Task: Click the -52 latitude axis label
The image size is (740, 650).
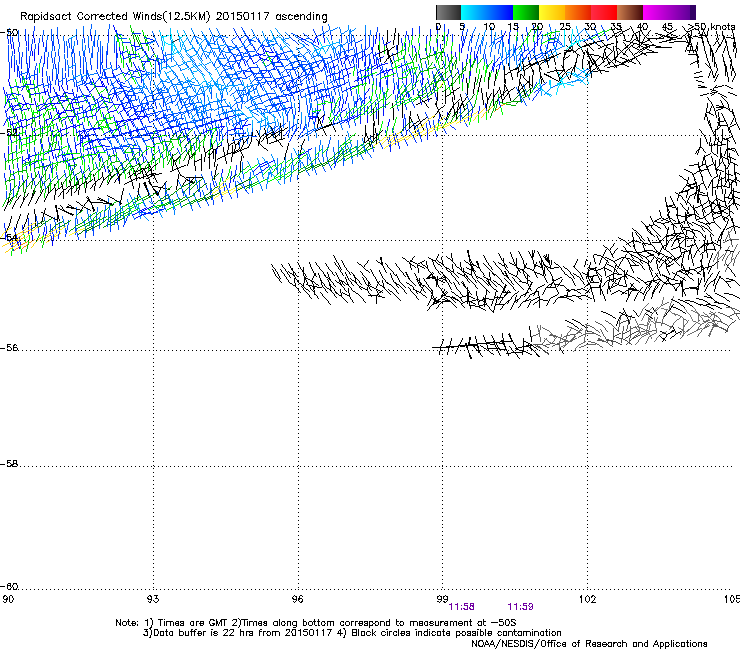Action: pyautogui.click(x=9, y=133)
